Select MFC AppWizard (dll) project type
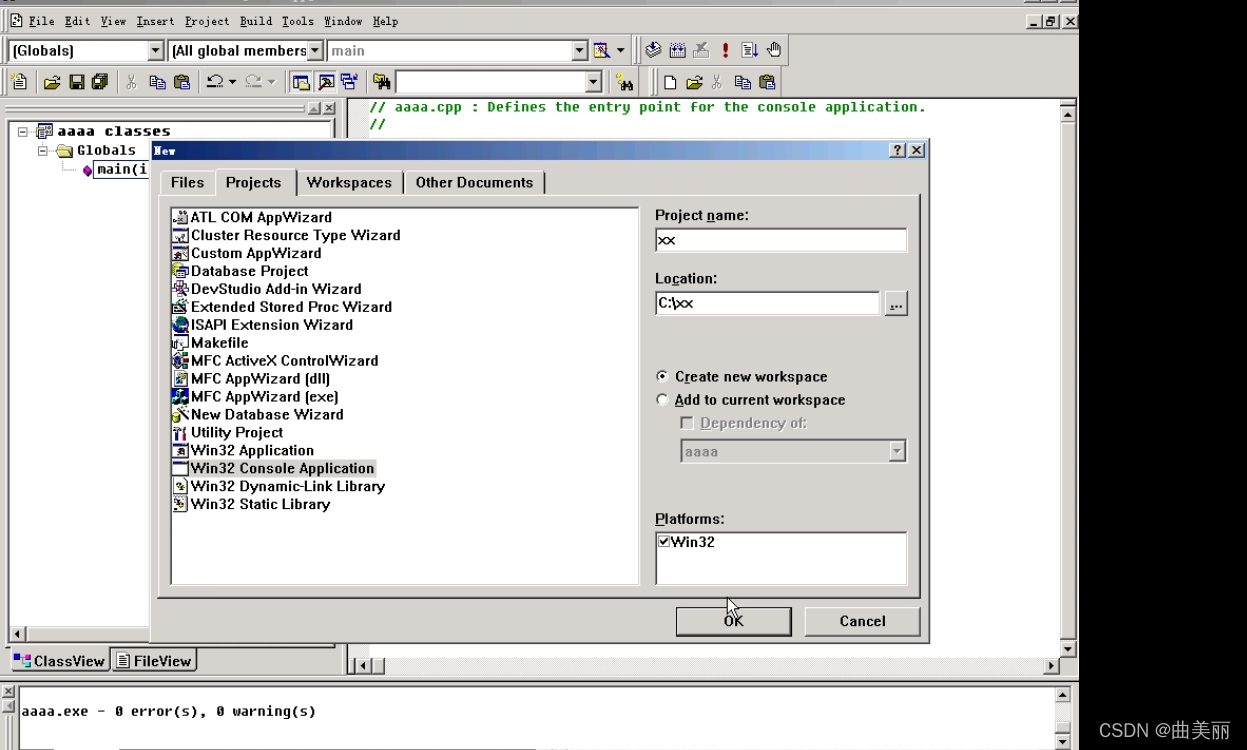Viewport: 1247px width, 750px height. point(252,379)
